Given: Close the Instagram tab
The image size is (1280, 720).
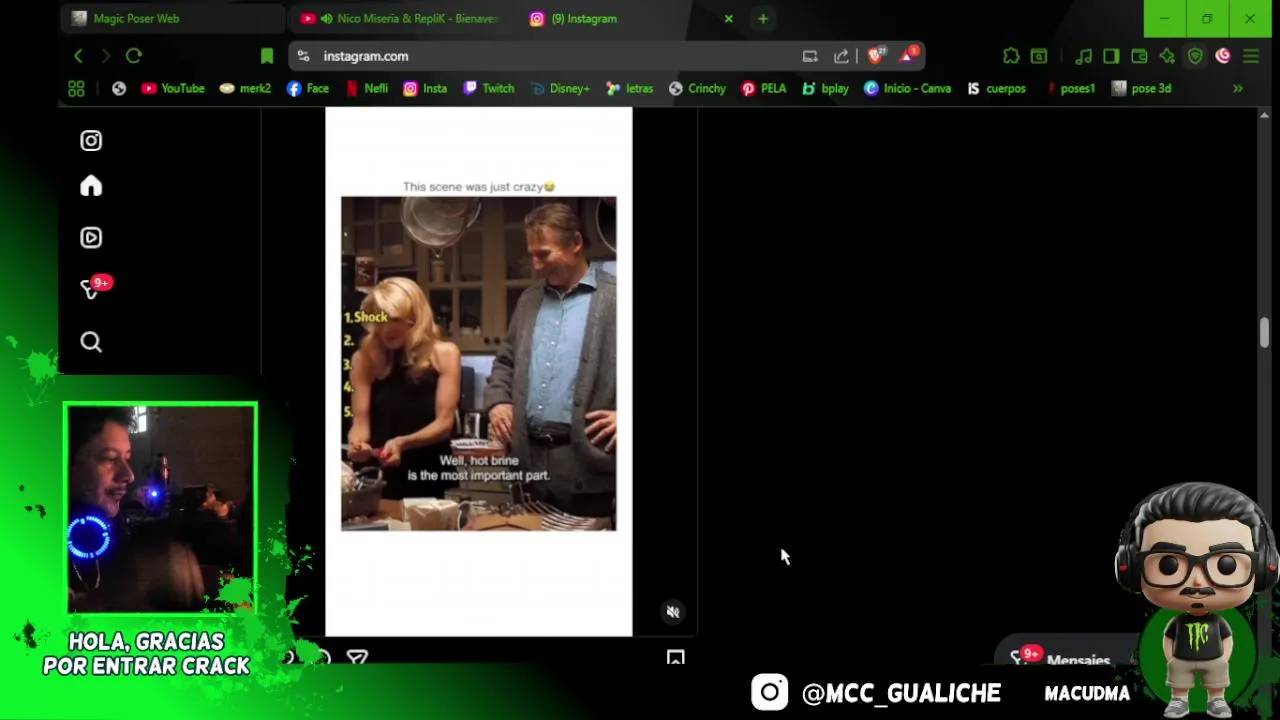Looking at the screenshot, I should click(x=728, y=18).
